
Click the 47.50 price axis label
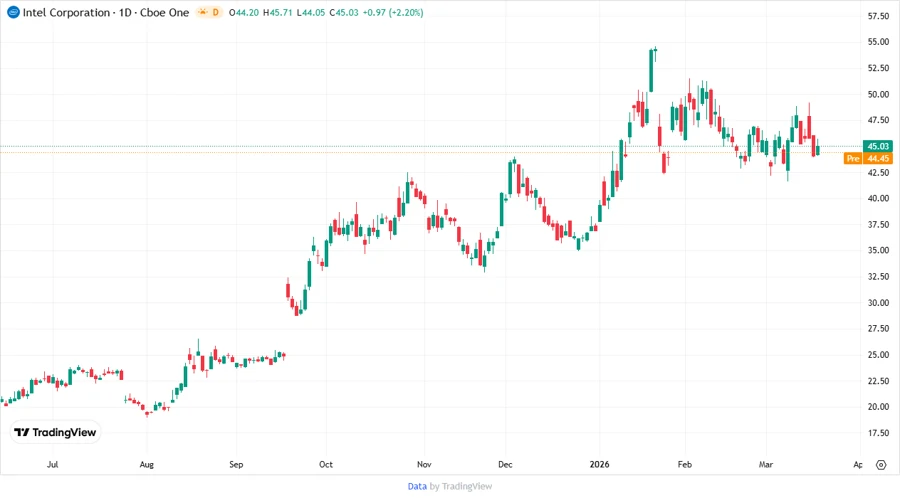878,120
